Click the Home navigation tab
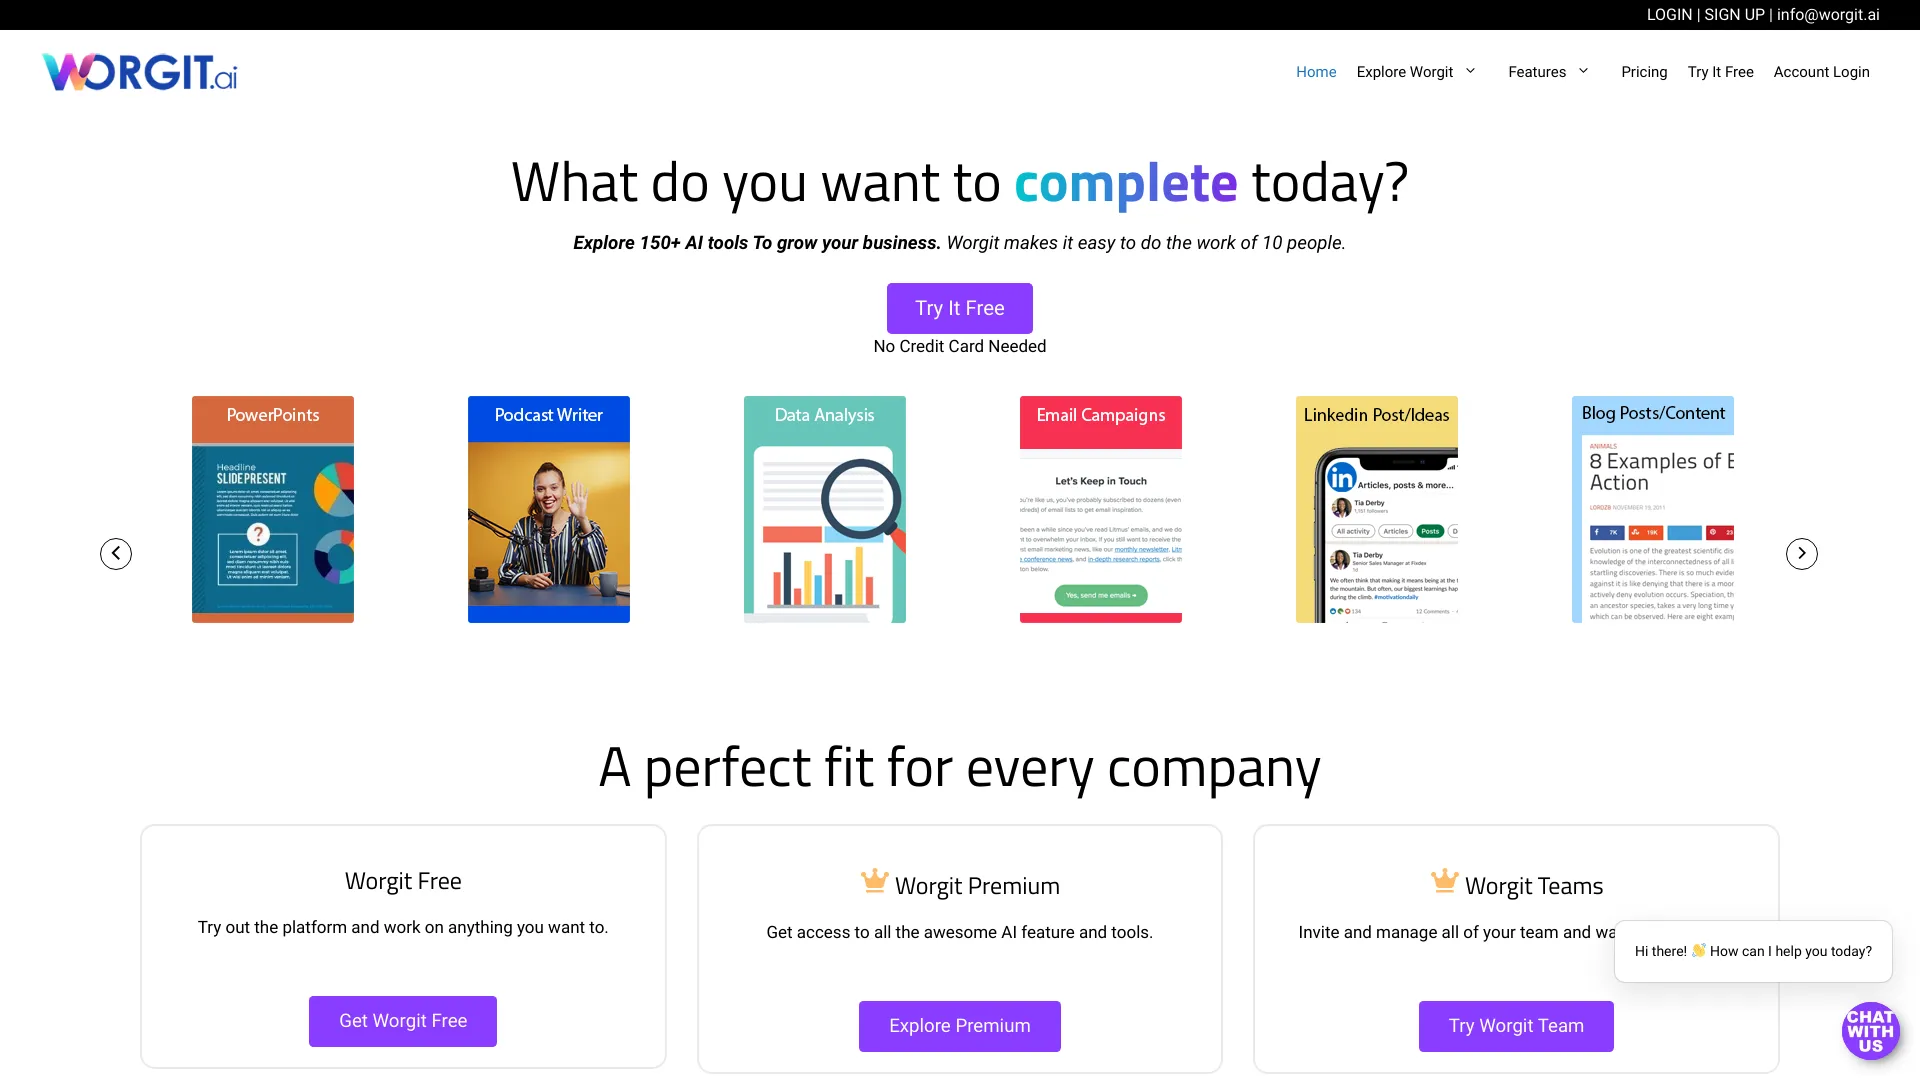 (x=1315, y=71)
